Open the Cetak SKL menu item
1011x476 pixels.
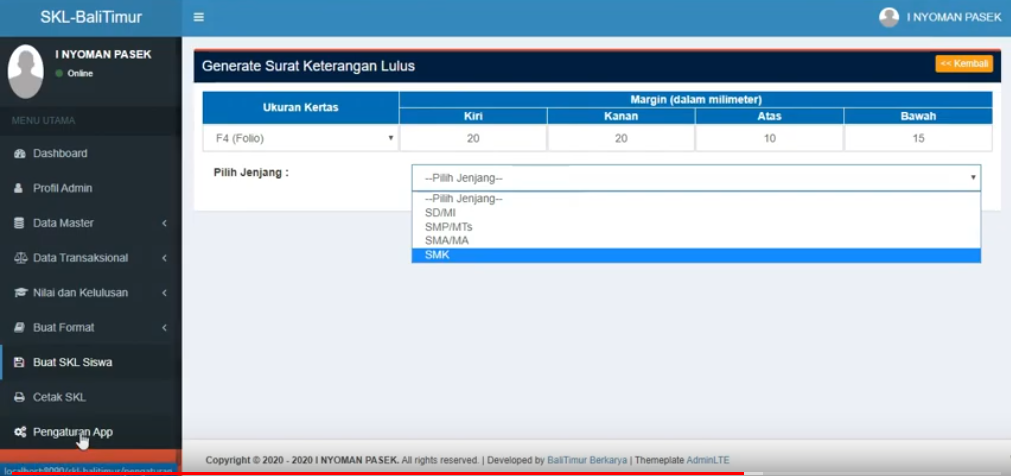click(91, 397)
